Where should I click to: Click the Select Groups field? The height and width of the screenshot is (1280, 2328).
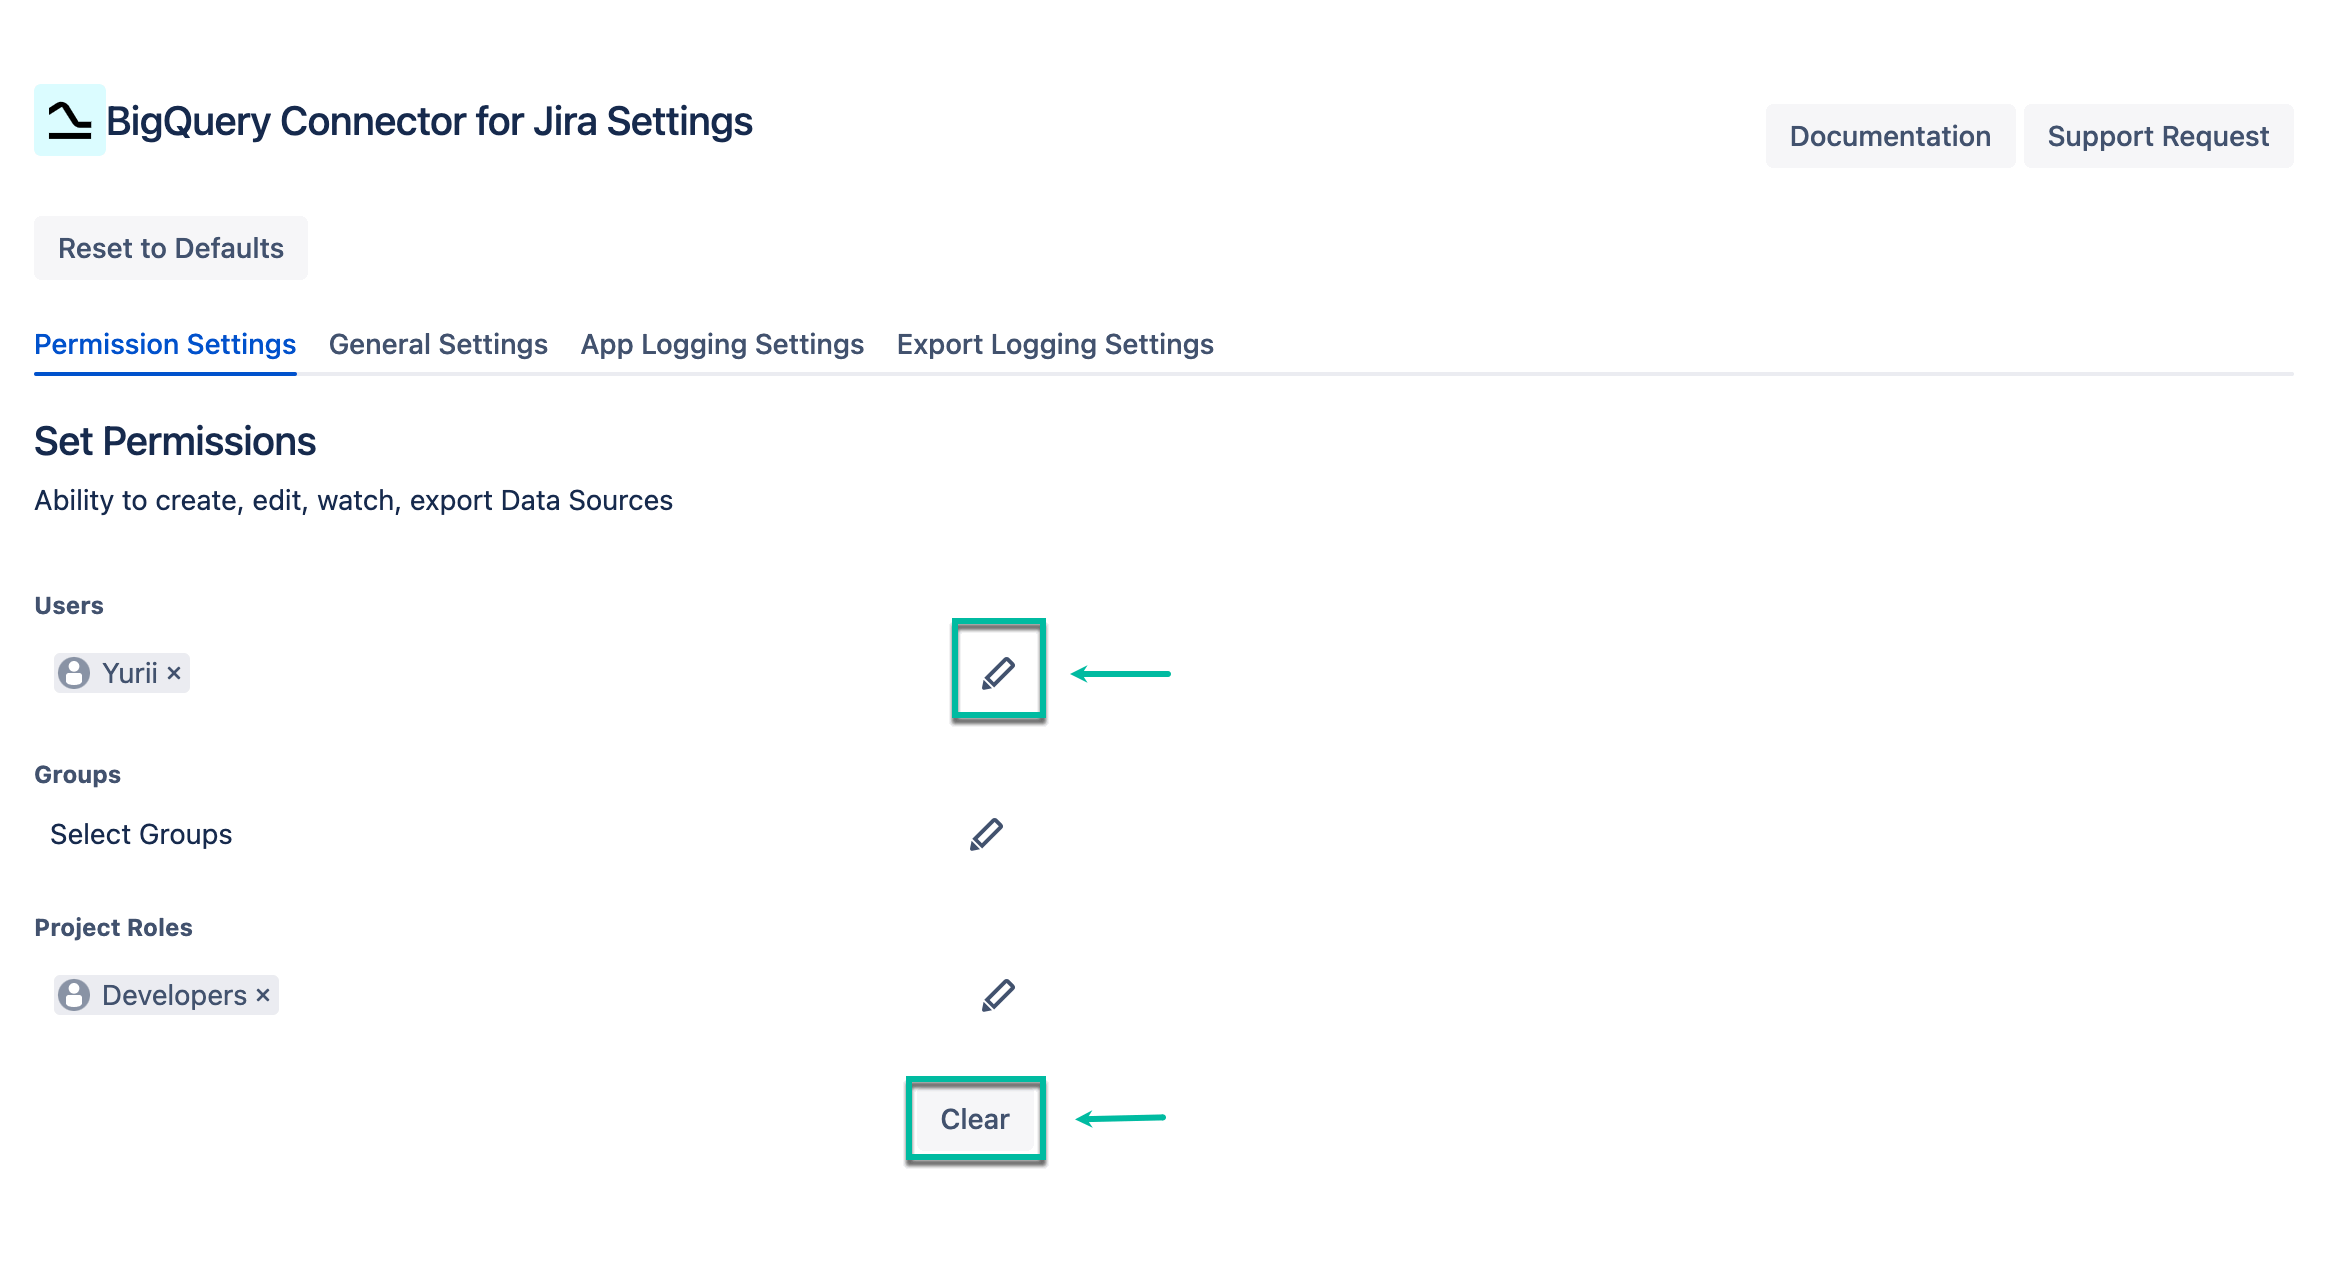(x=142, y=833)
